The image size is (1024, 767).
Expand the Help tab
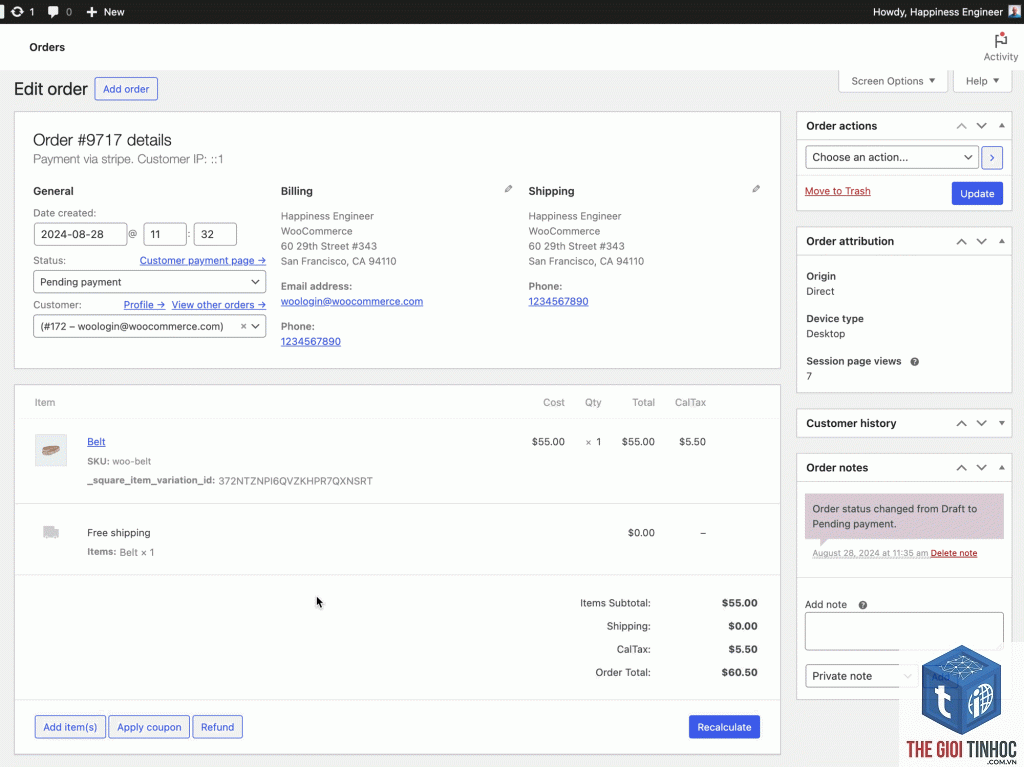(982, 81)
